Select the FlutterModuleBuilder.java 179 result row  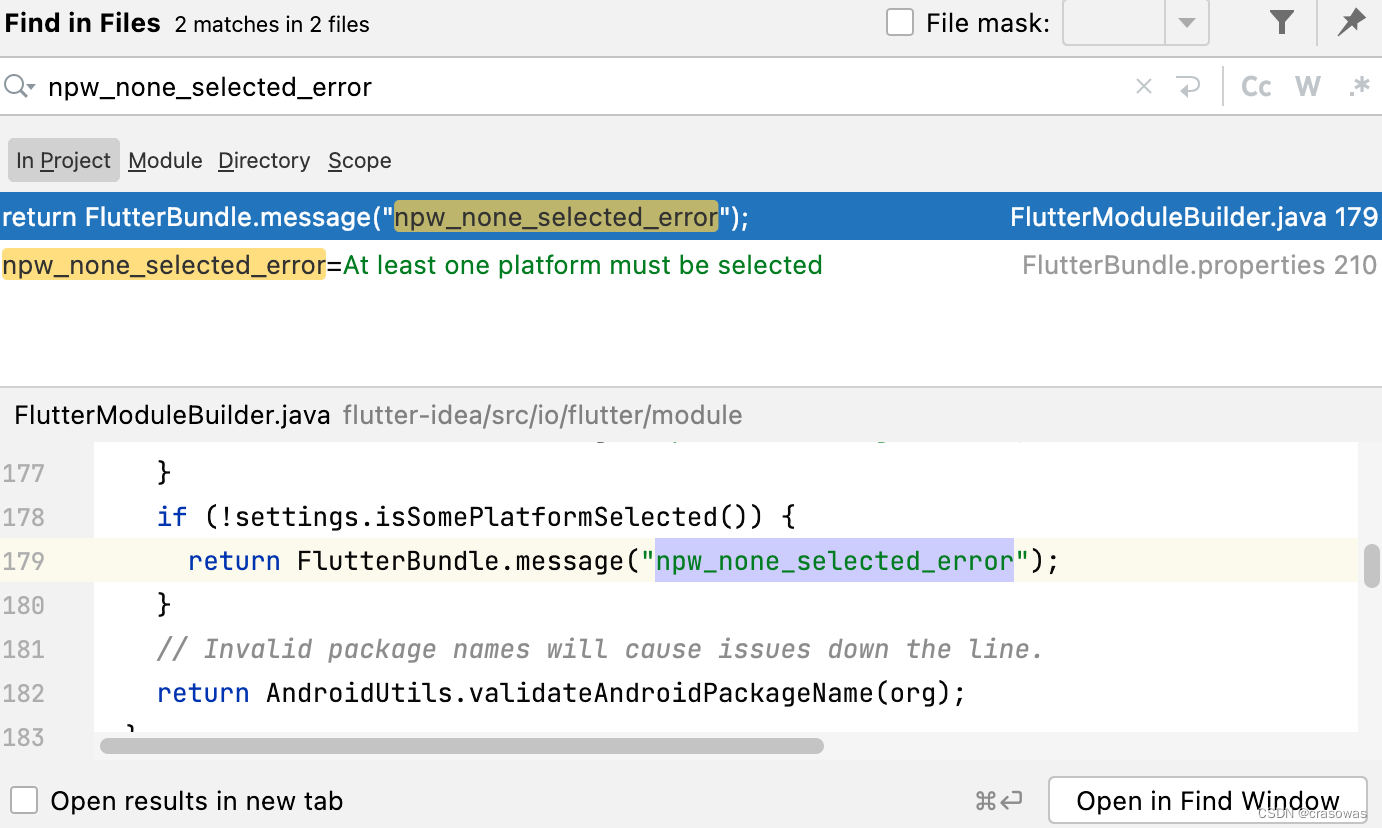(x=691, y=217)
